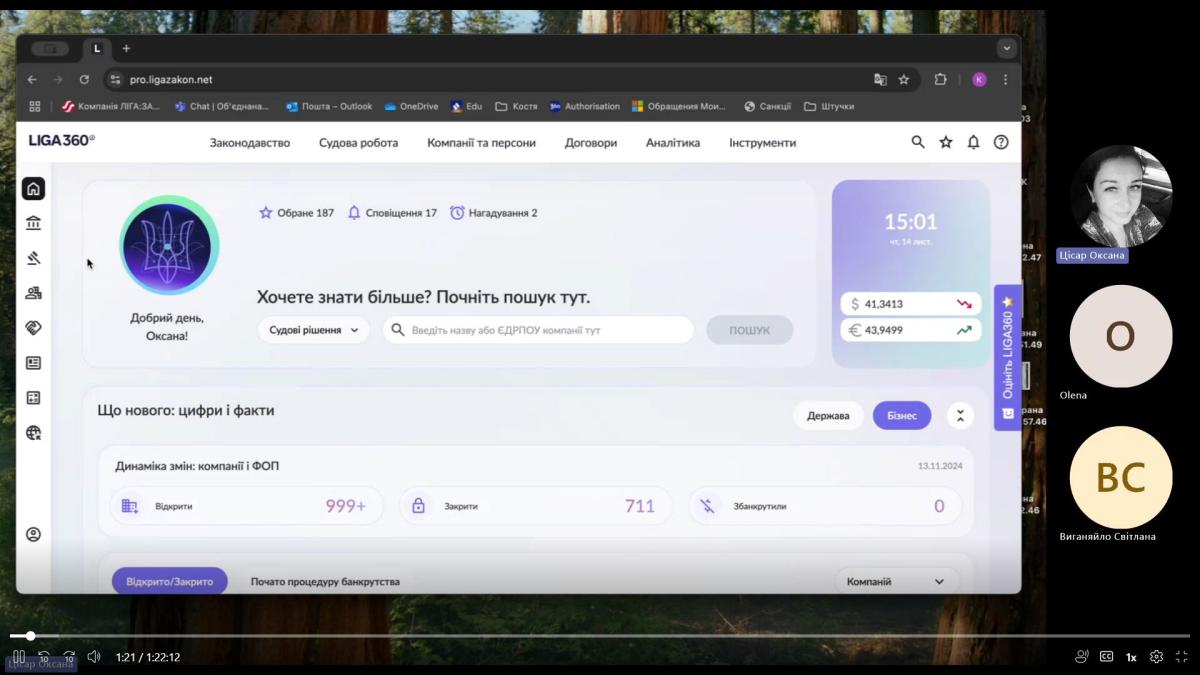Open the companies and persons sidebar icon
This screenshot has height=675, width=1200.
tap(34, 293)
